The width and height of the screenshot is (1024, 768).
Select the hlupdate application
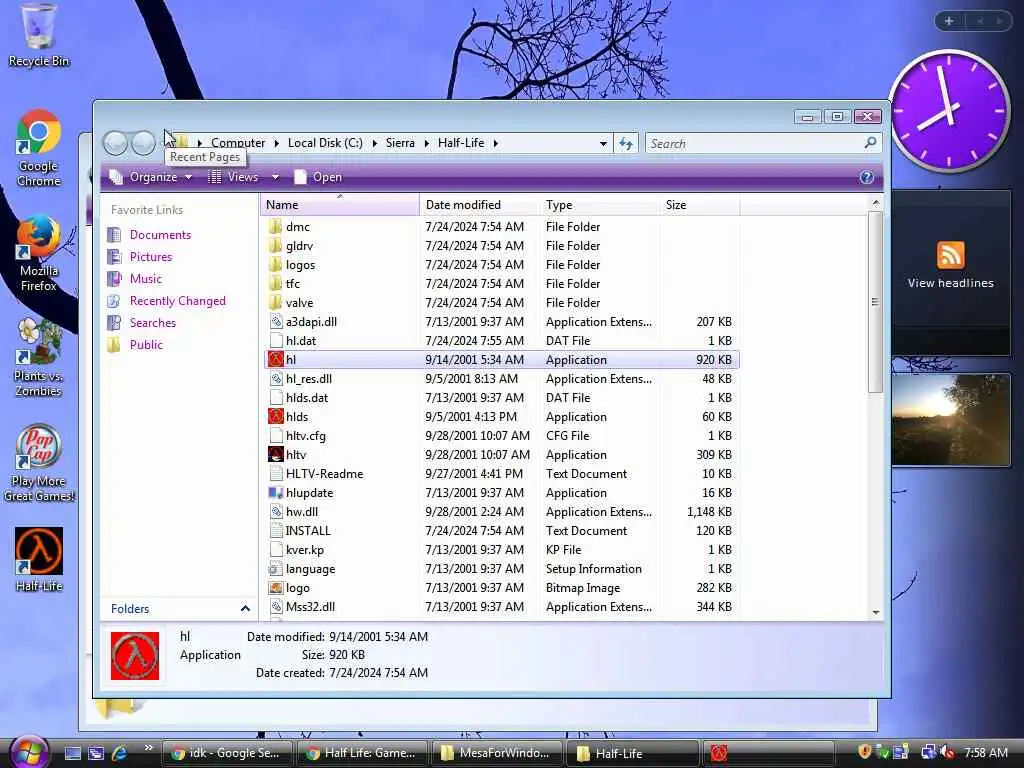[x=502, y=492]
